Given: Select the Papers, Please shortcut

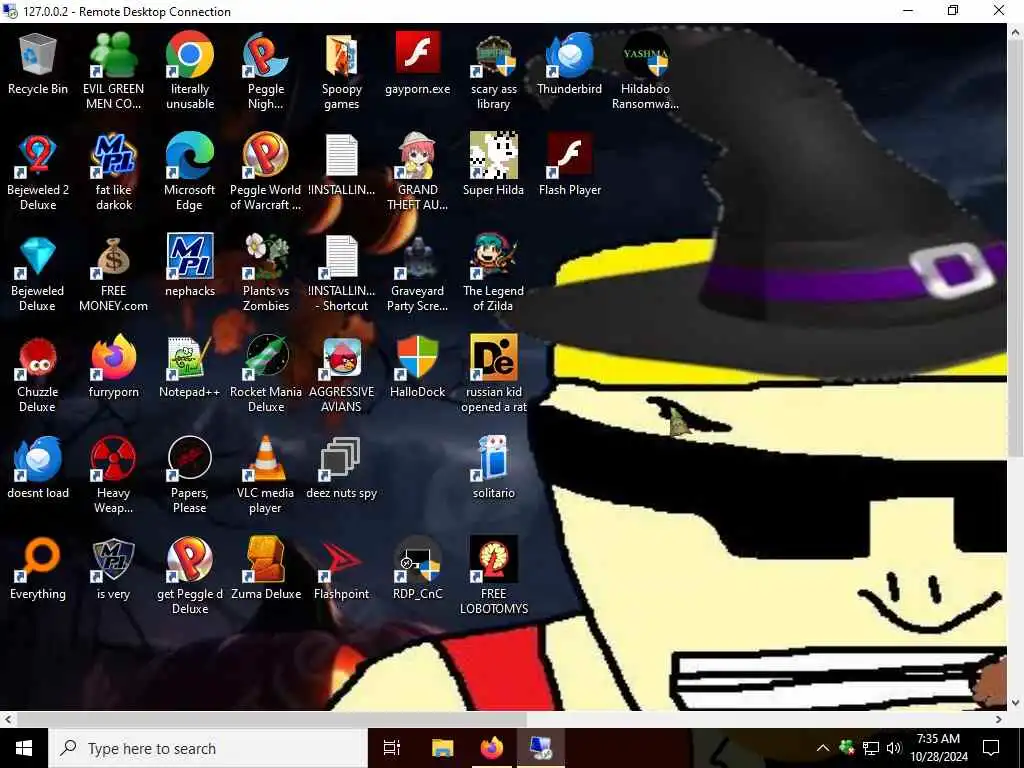Looking at the screenshot, I should point(189,475).
